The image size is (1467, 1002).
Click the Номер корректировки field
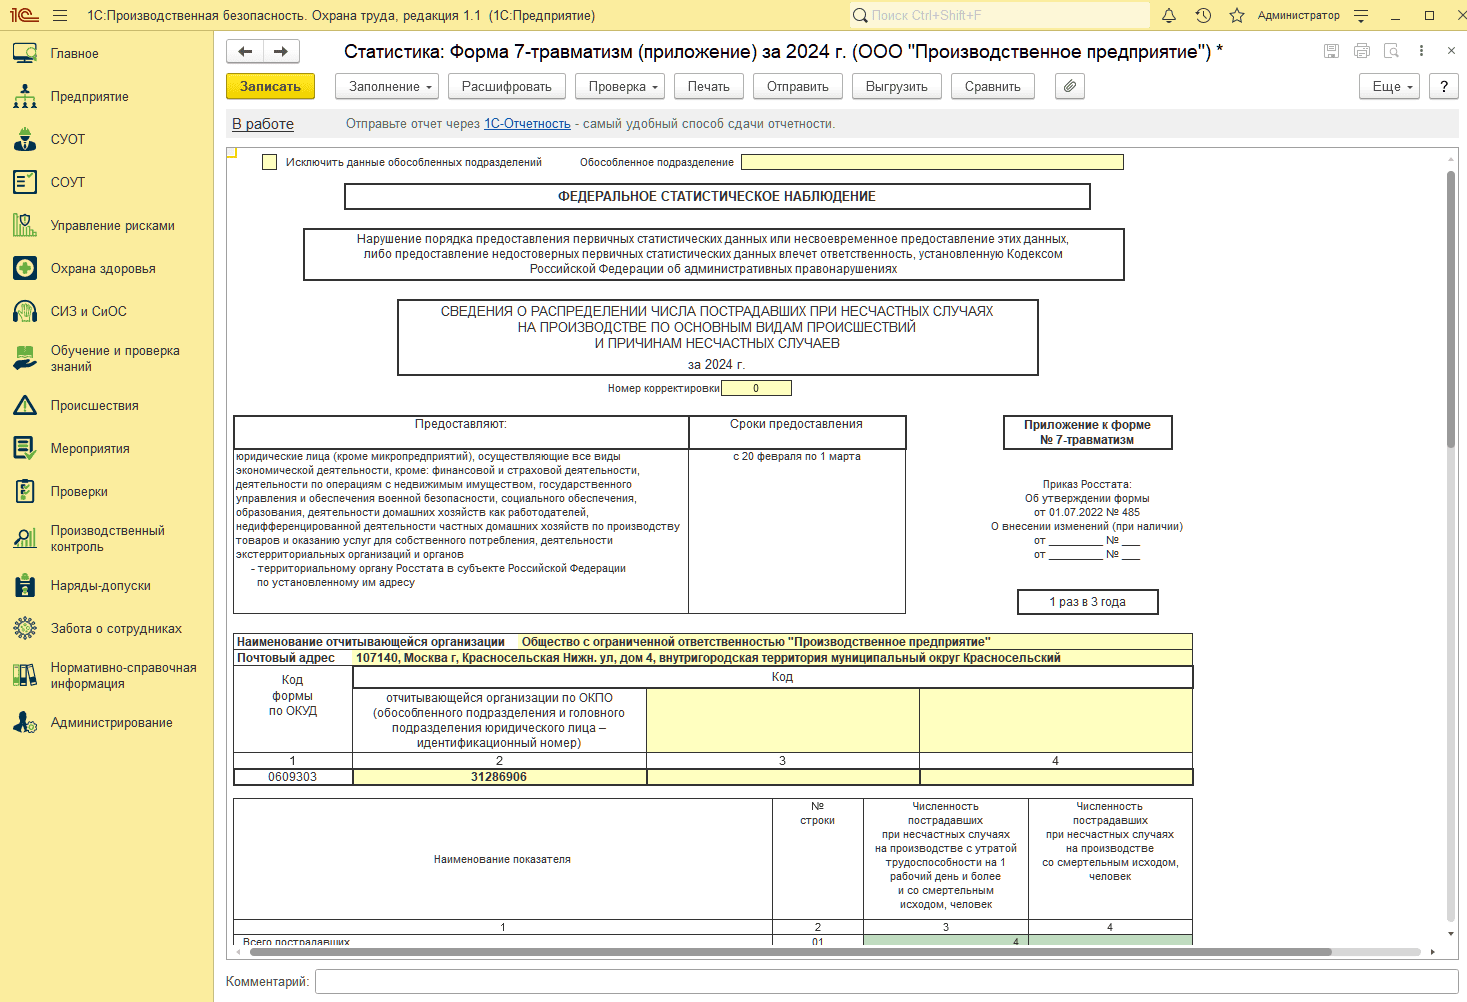pyautogui.click(x=756, y=388)
